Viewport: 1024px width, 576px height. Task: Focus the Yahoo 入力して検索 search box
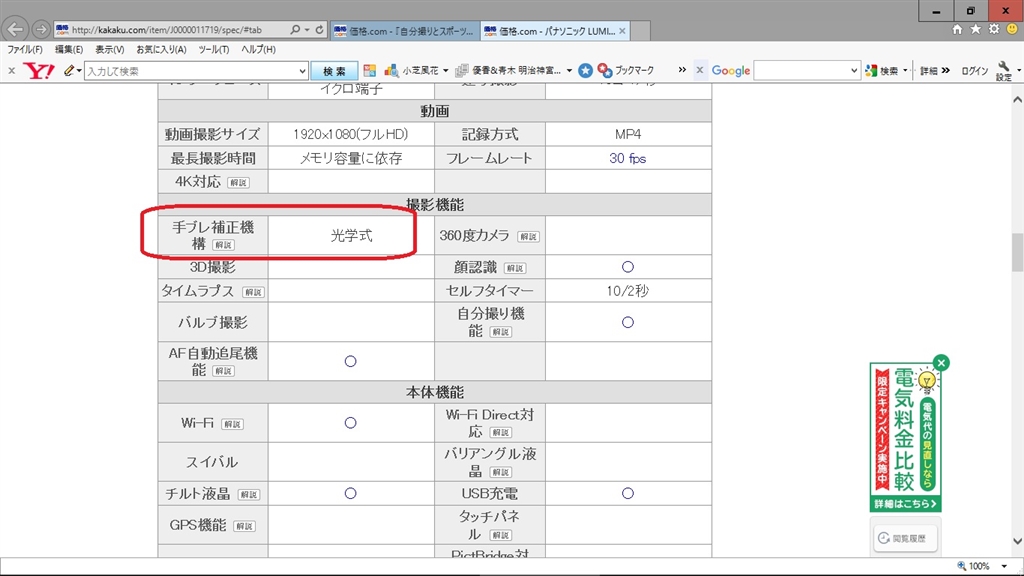191,71
